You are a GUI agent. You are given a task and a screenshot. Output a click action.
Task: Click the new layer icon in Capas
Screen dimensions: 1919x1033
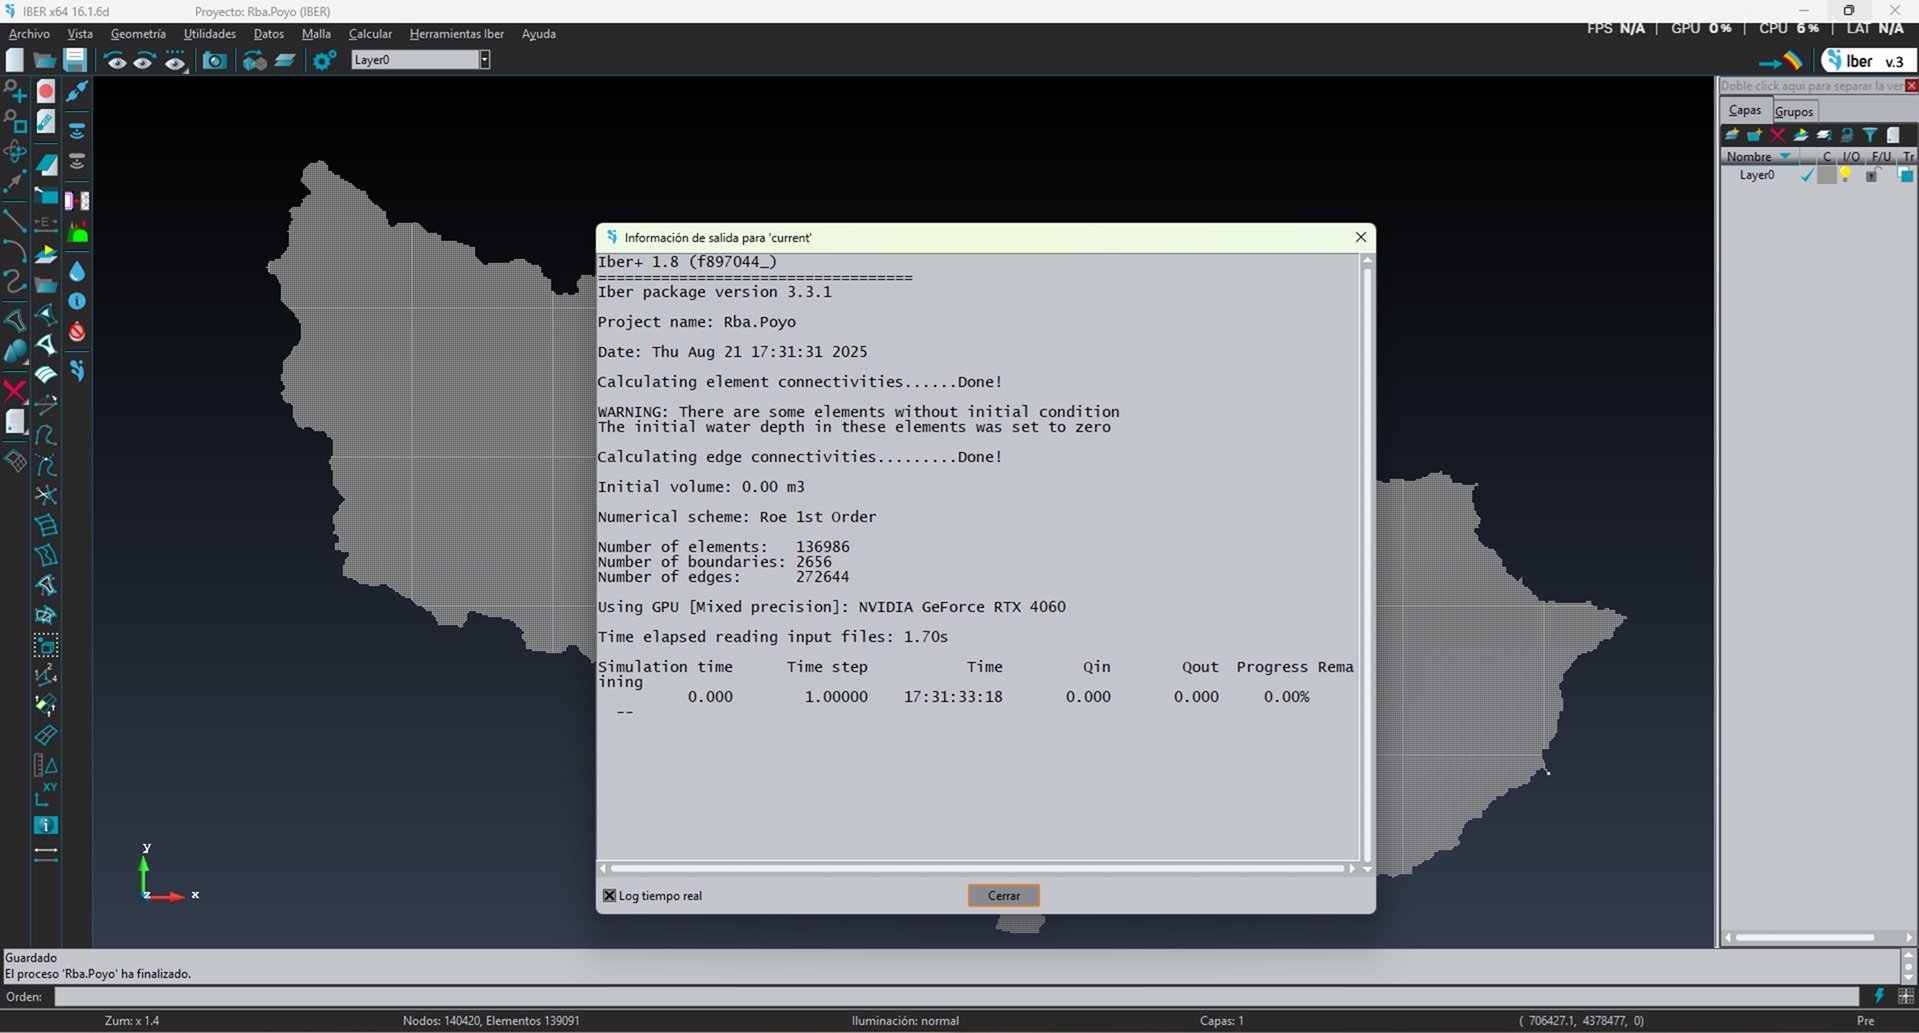(1732, 135)
